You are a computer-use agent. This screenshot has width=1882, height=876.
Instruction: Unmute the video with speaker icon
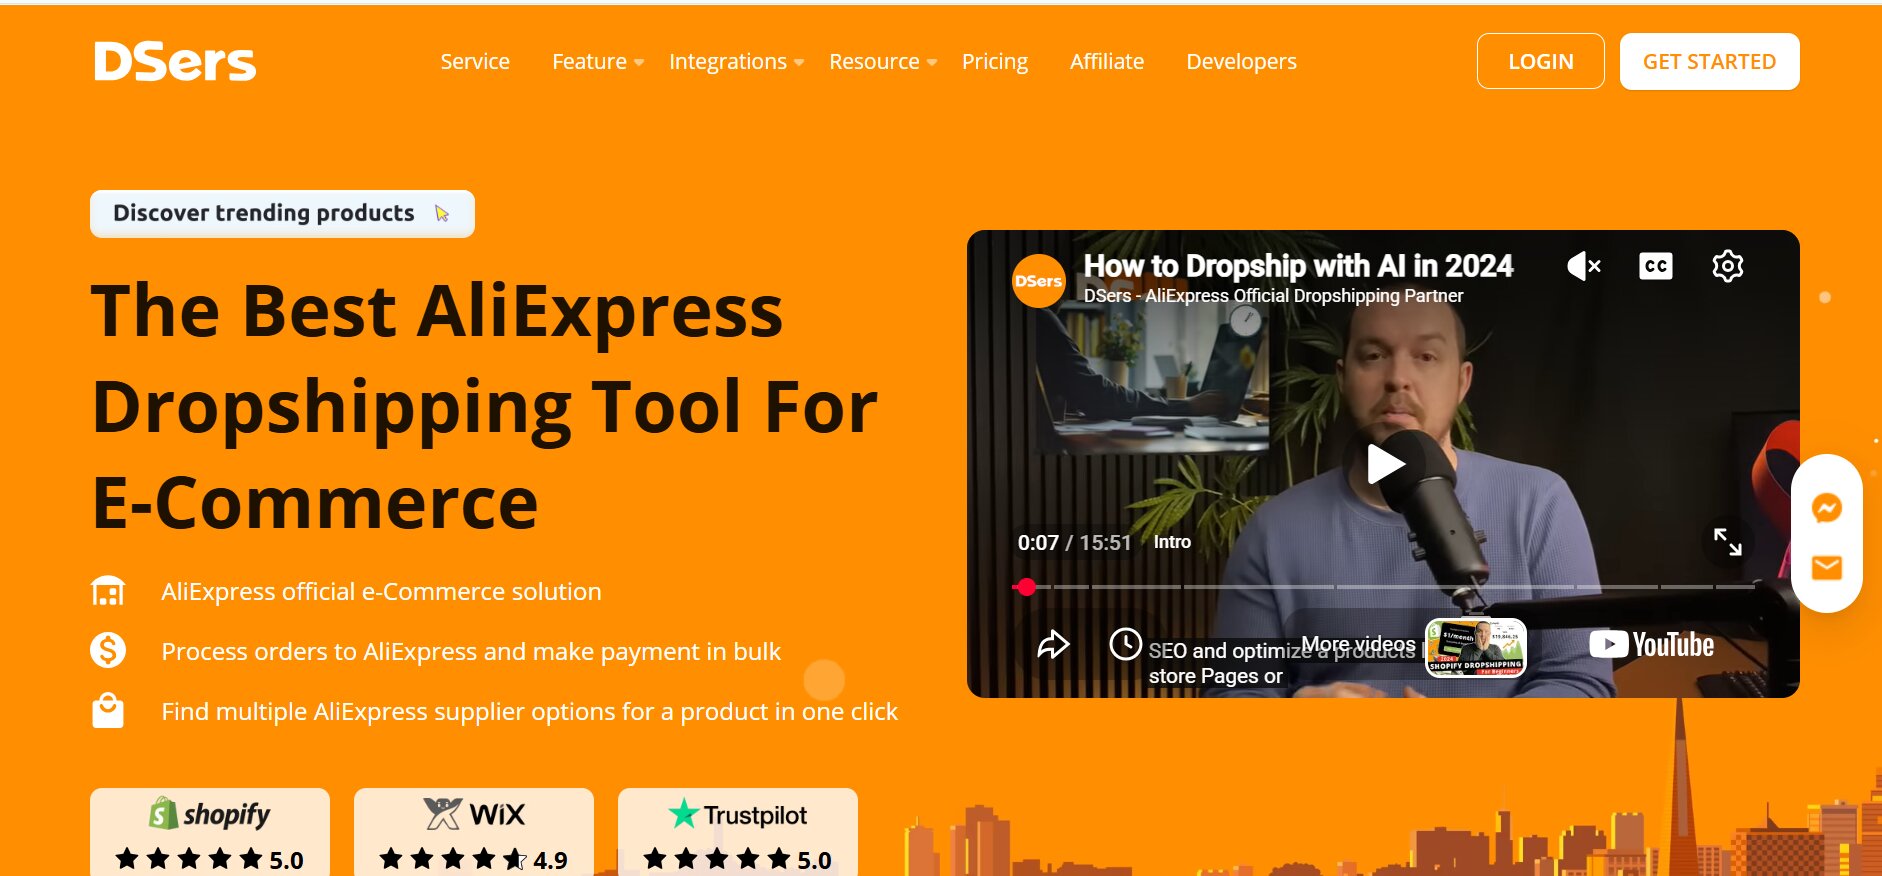coord(1584,266)
